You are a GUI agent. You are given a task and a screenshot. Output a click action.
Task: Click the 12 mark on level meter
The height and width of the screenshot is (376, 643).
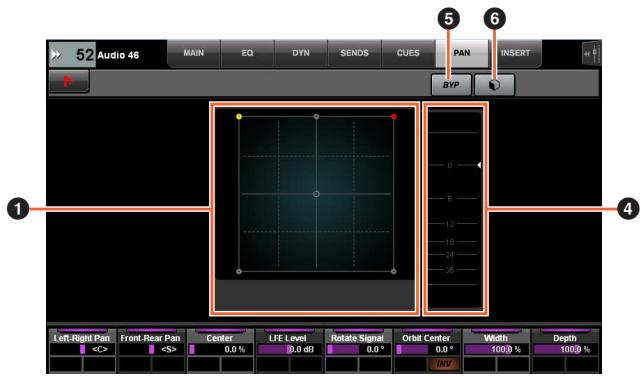click(x=450, y=224)
